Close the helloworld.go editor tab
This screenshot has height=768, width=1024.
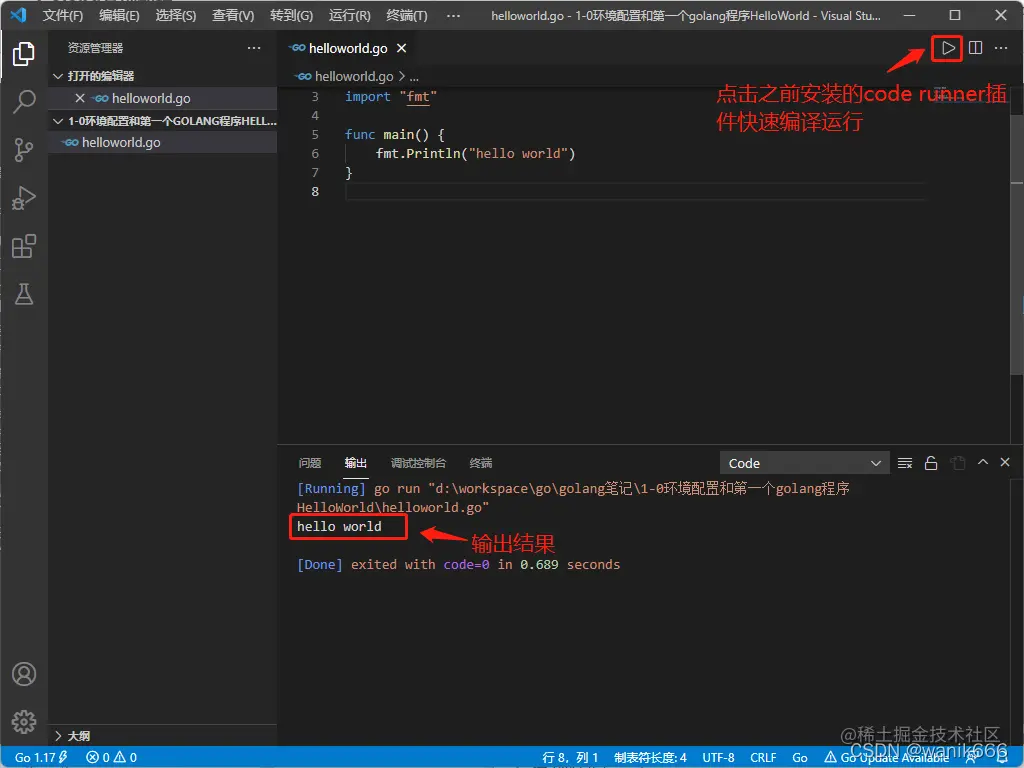point(402,48)
